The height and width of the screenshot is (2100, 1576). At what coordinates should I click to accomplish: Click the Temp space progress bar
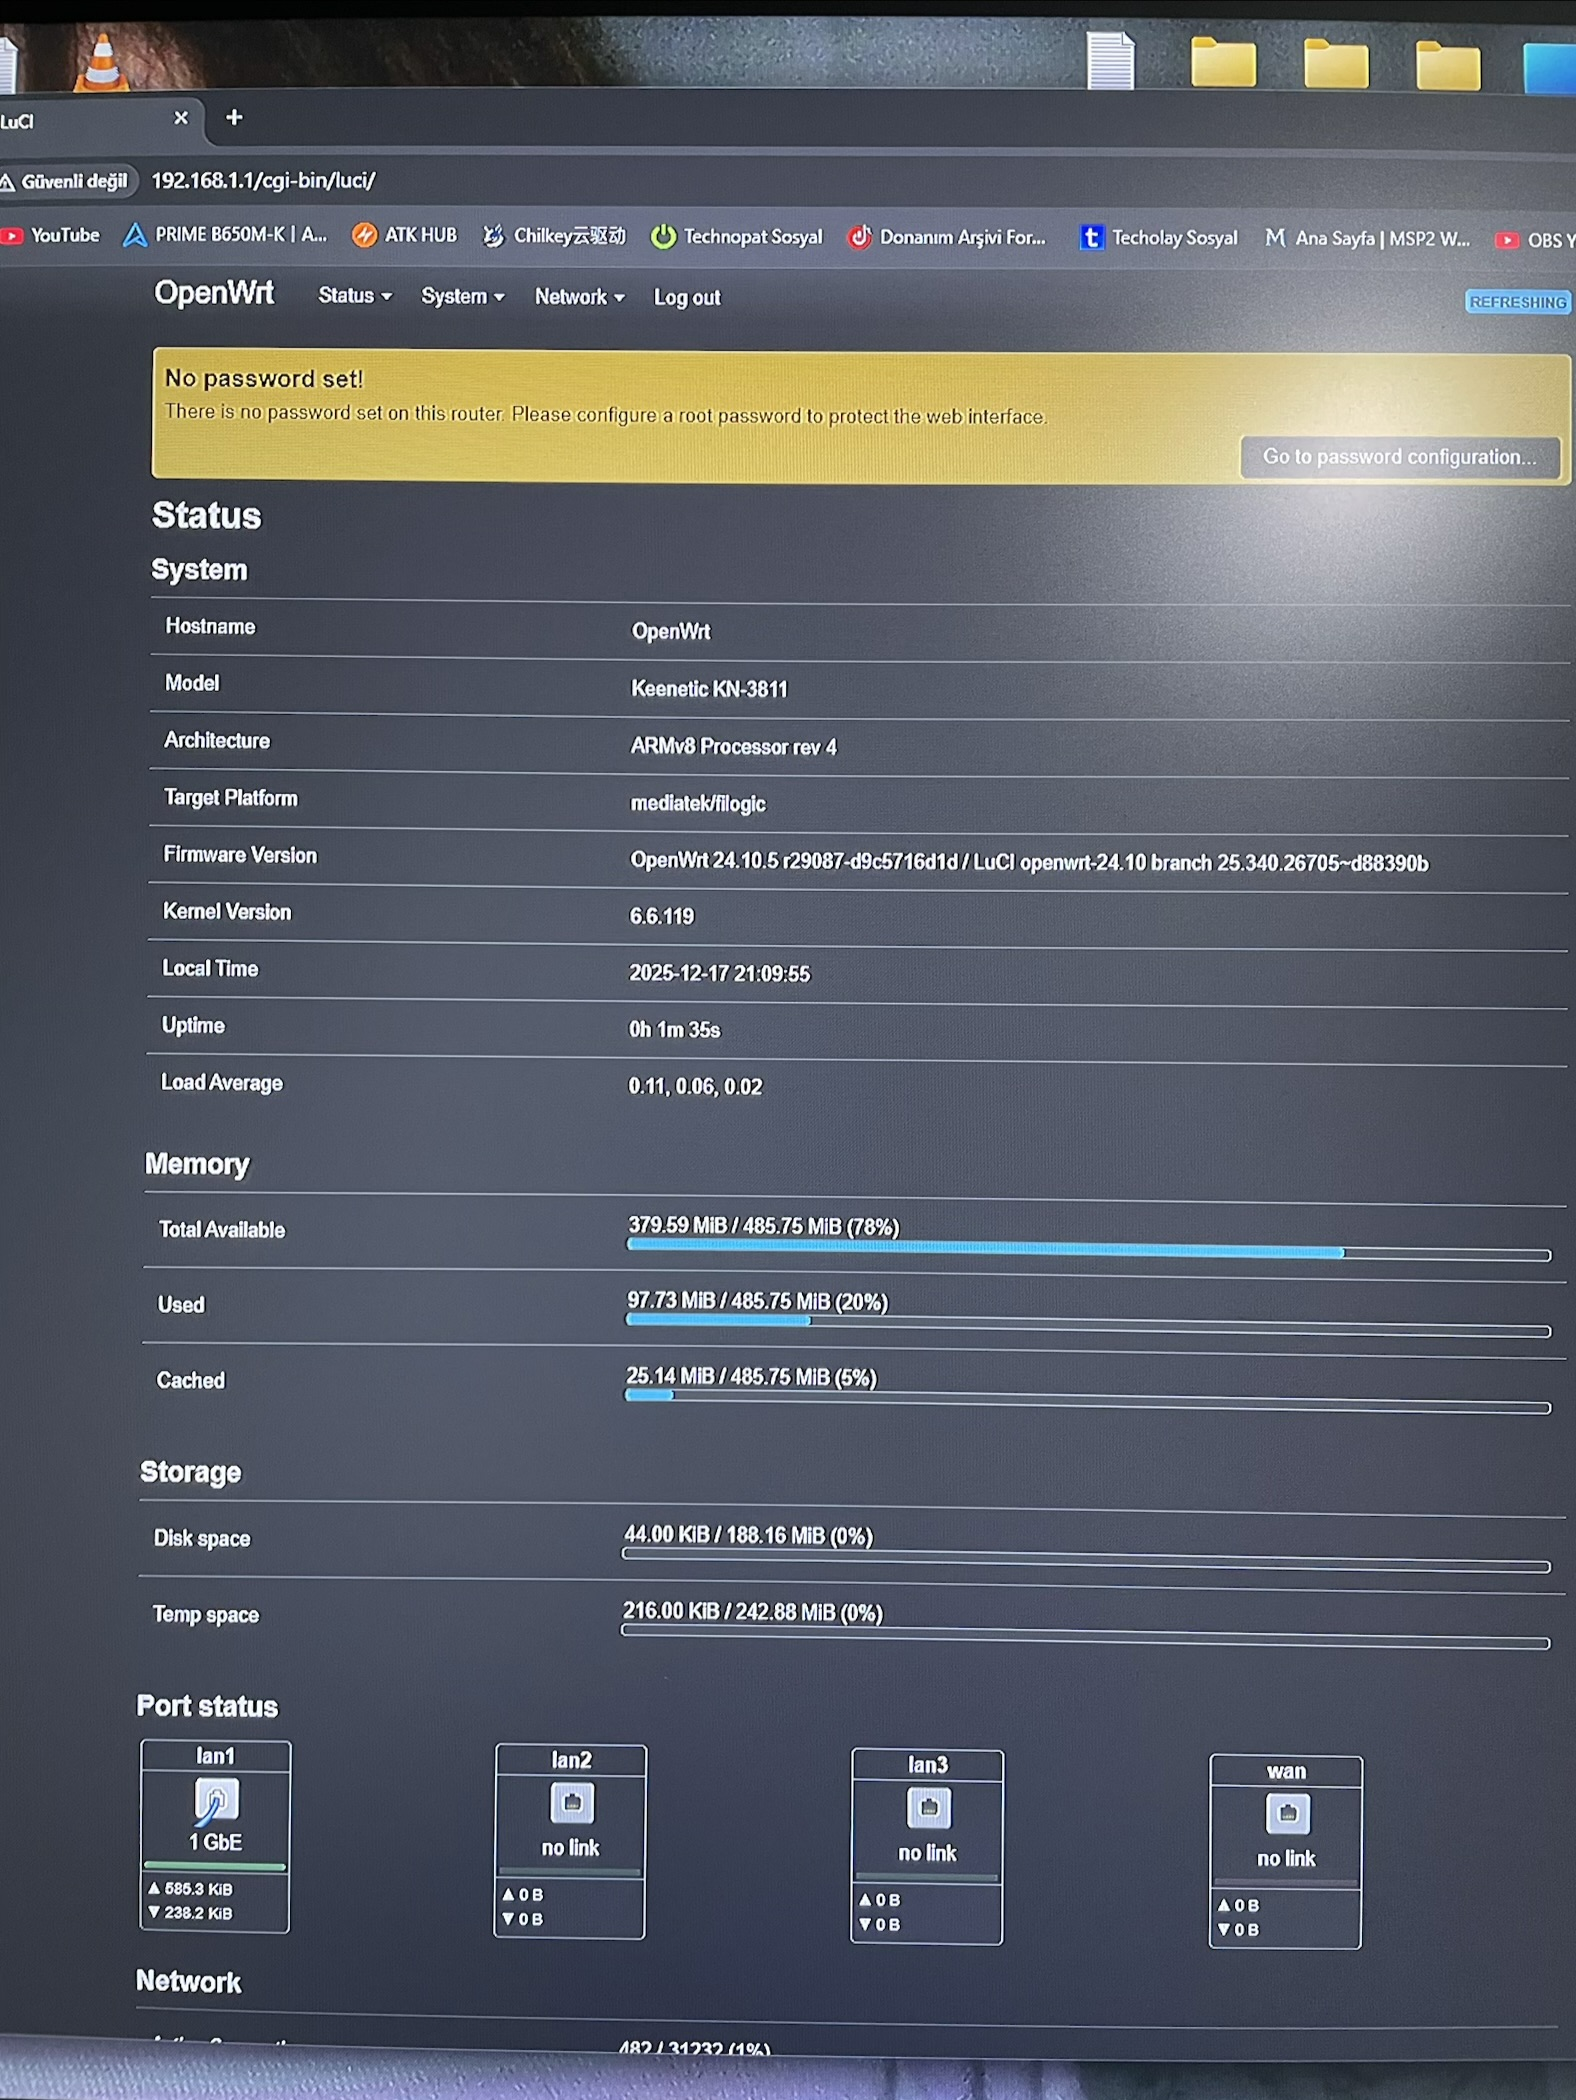click(1085, 1637)
